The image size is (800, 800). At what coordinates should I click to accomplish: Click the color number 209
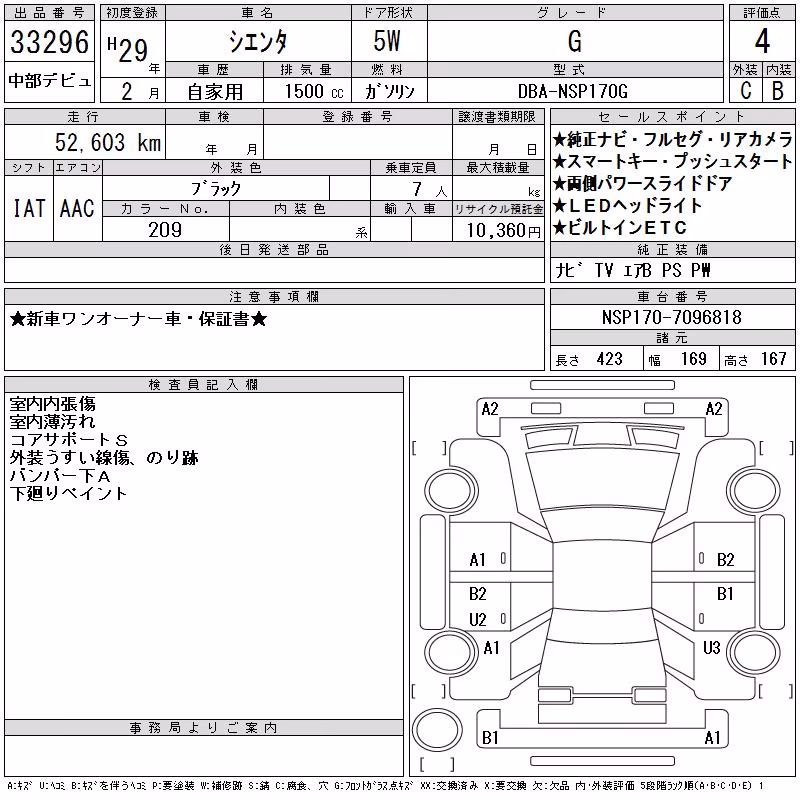point(165,230)
